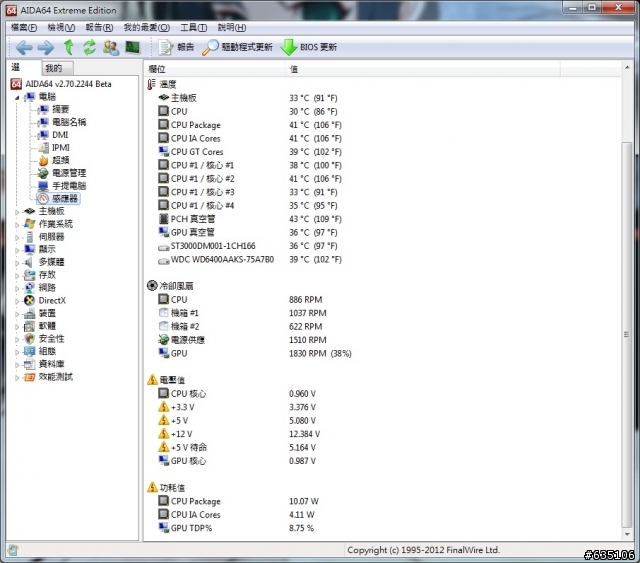Open the 報告 report button
Screen dimensions: 640x563
(x=176, y=47)
